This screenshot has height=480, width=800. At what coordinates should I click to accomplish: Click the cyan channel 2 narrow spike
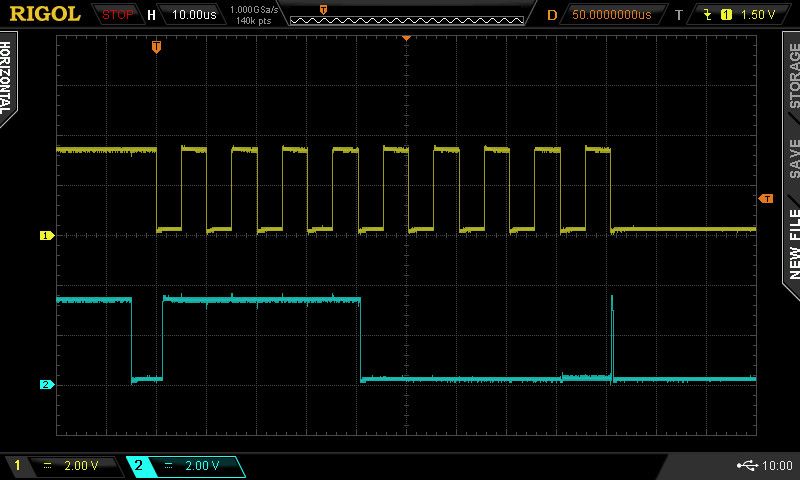(x=612, y=337)
